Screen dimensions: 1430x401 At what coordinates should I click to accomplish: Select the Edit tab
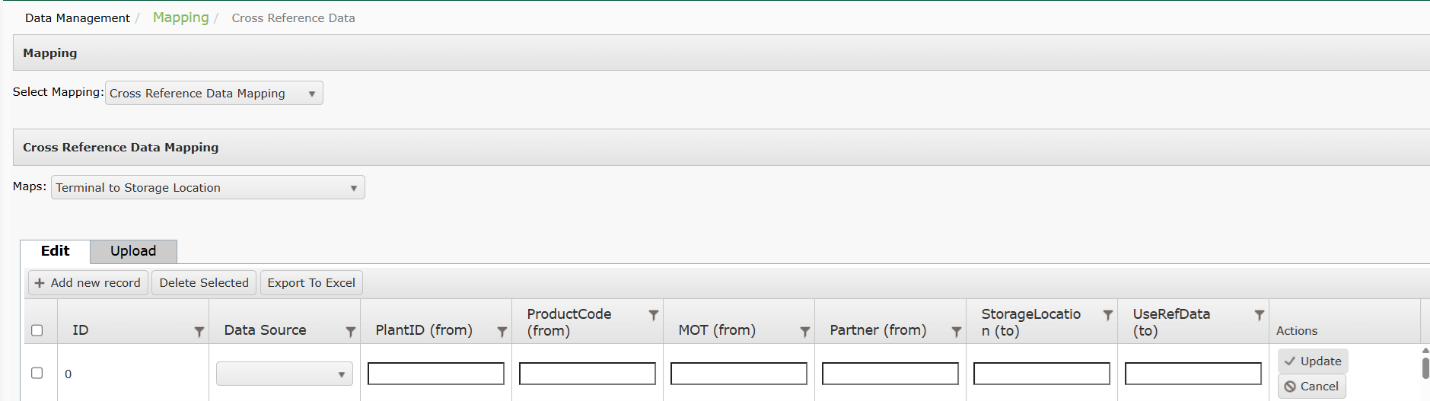point(55,251)
